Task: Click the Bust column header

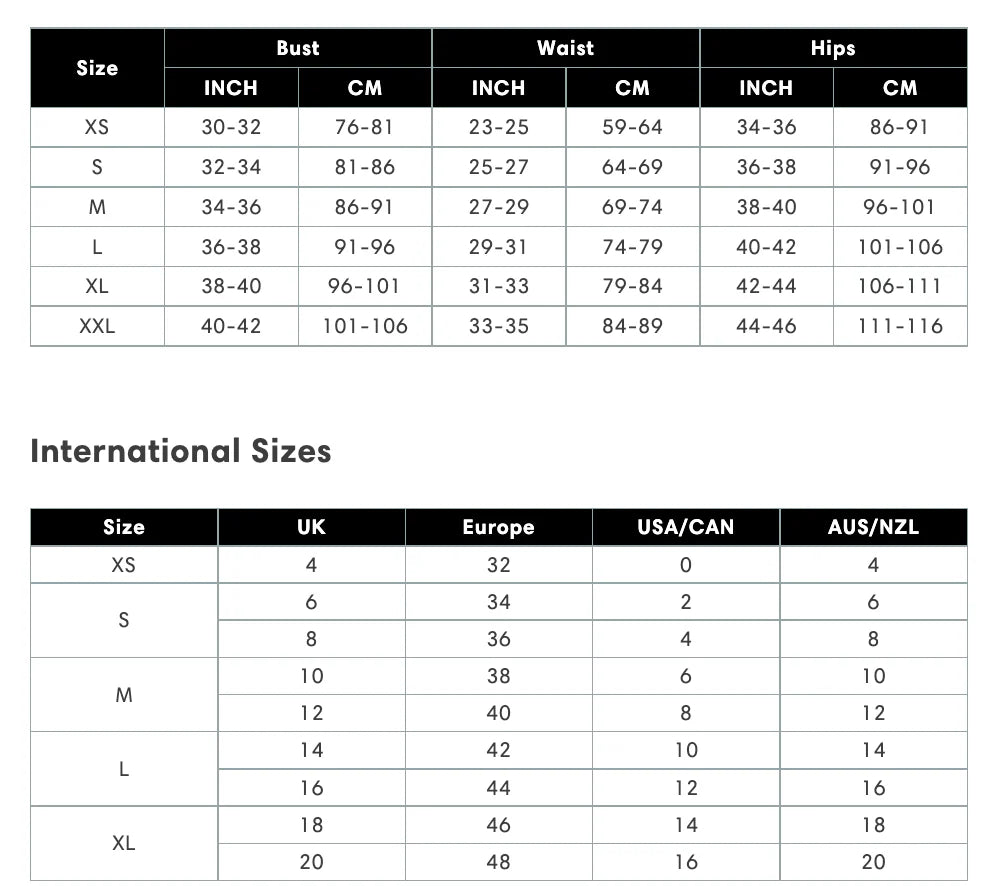Action: tap(298, 48)
